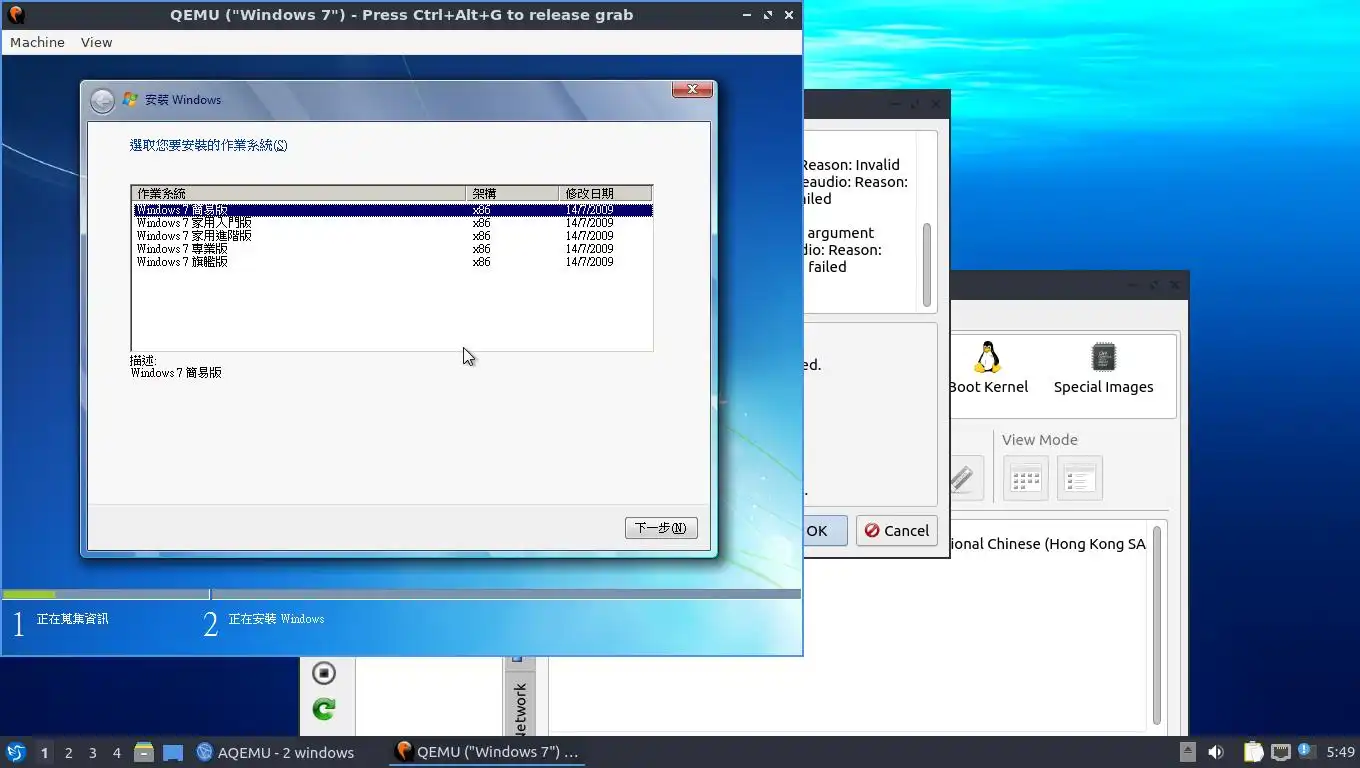Click the update notification tray icon
The image size is (1360, 768).
click(1305, 752)
